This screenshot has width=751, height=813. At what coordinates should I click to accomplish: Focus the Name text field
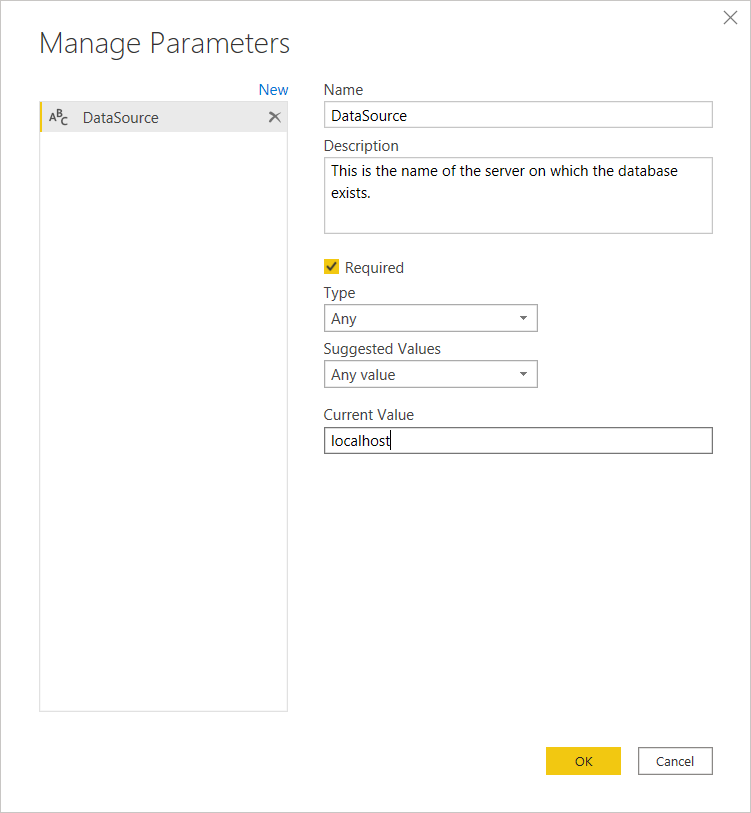pyautogui.click(x=518, y=115)
